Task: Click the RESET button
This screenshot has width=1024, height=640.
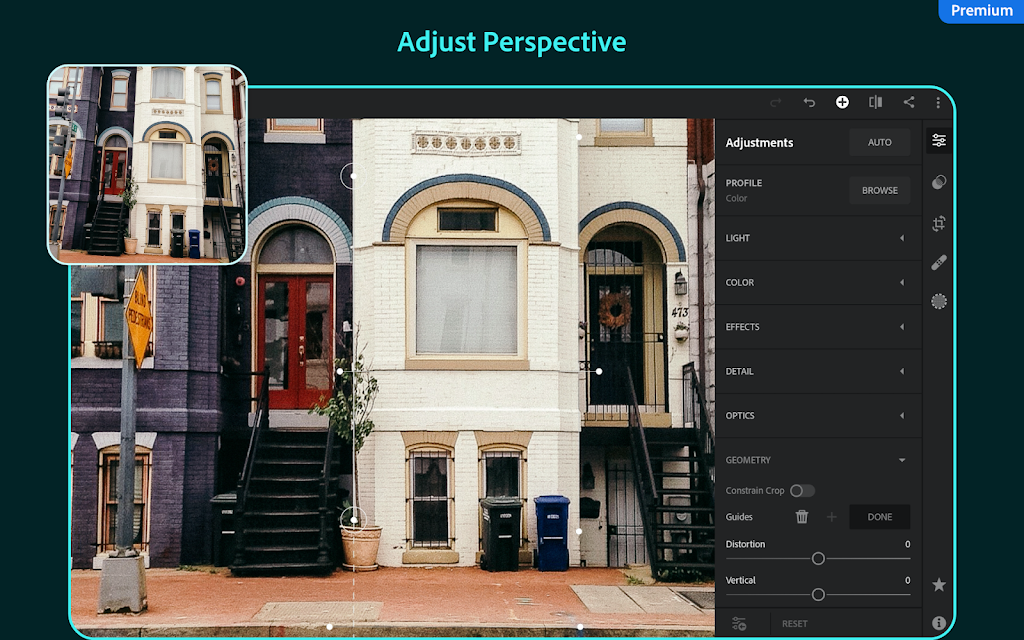Action: [795, 624]
